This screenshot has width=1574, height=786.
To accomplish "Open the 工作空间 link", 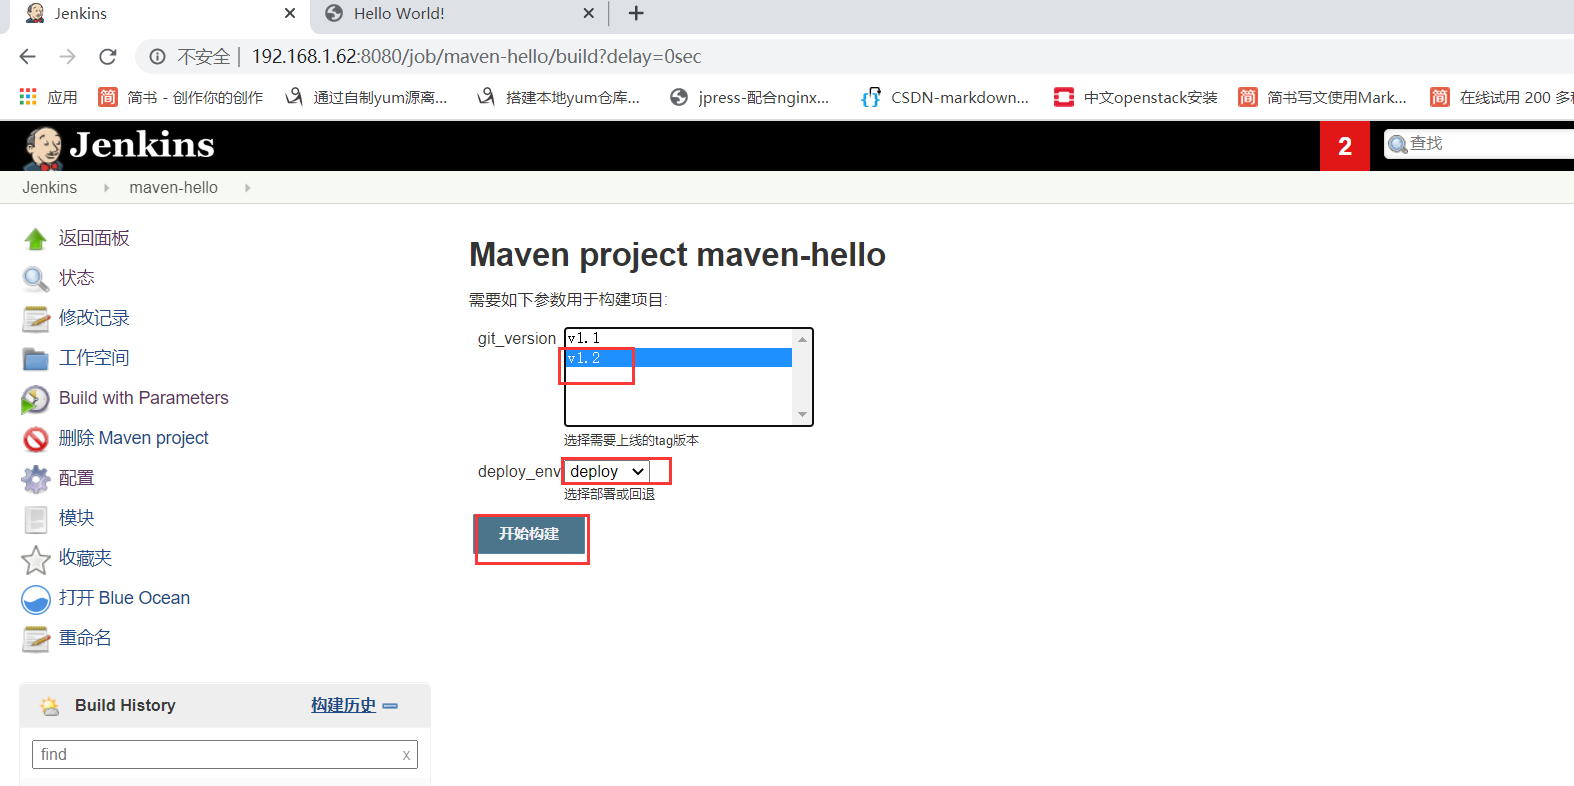I will (x=94, y=358).
